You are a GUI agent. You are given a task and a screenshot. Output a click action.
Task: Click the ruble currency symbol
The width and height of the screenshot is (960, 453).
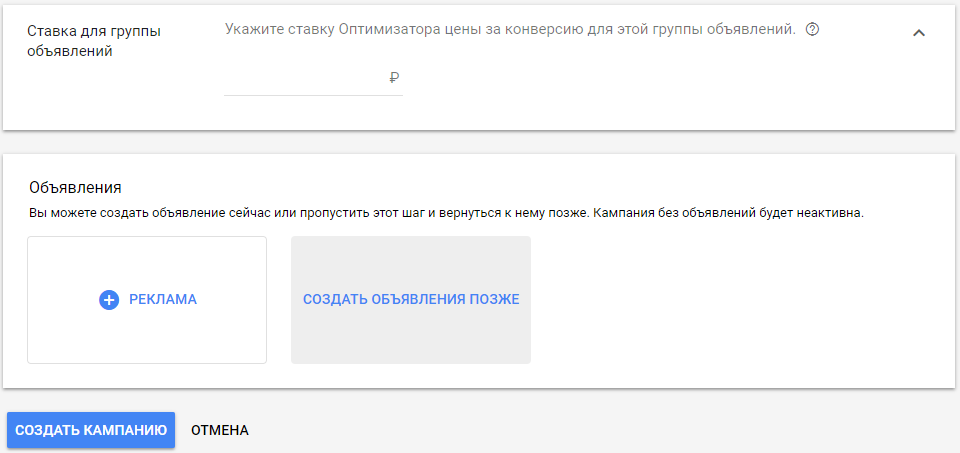[x=394, y=78]
